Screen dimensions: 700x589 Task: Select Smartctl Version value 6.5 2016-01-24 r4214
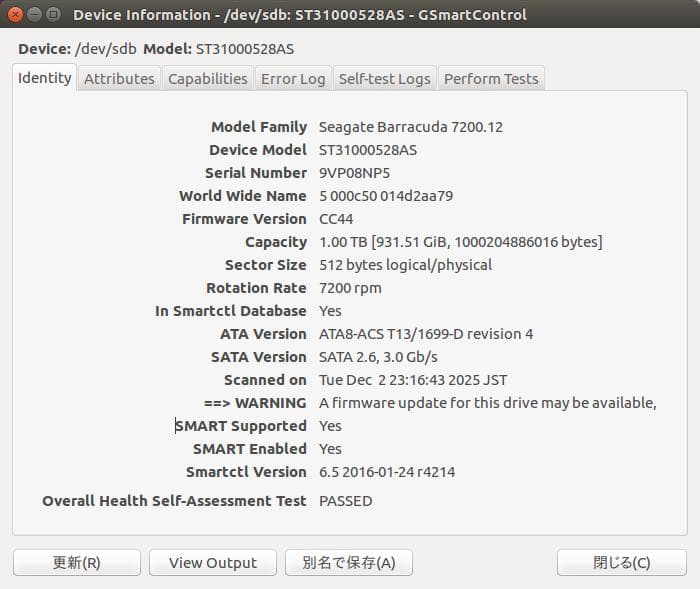387,472
